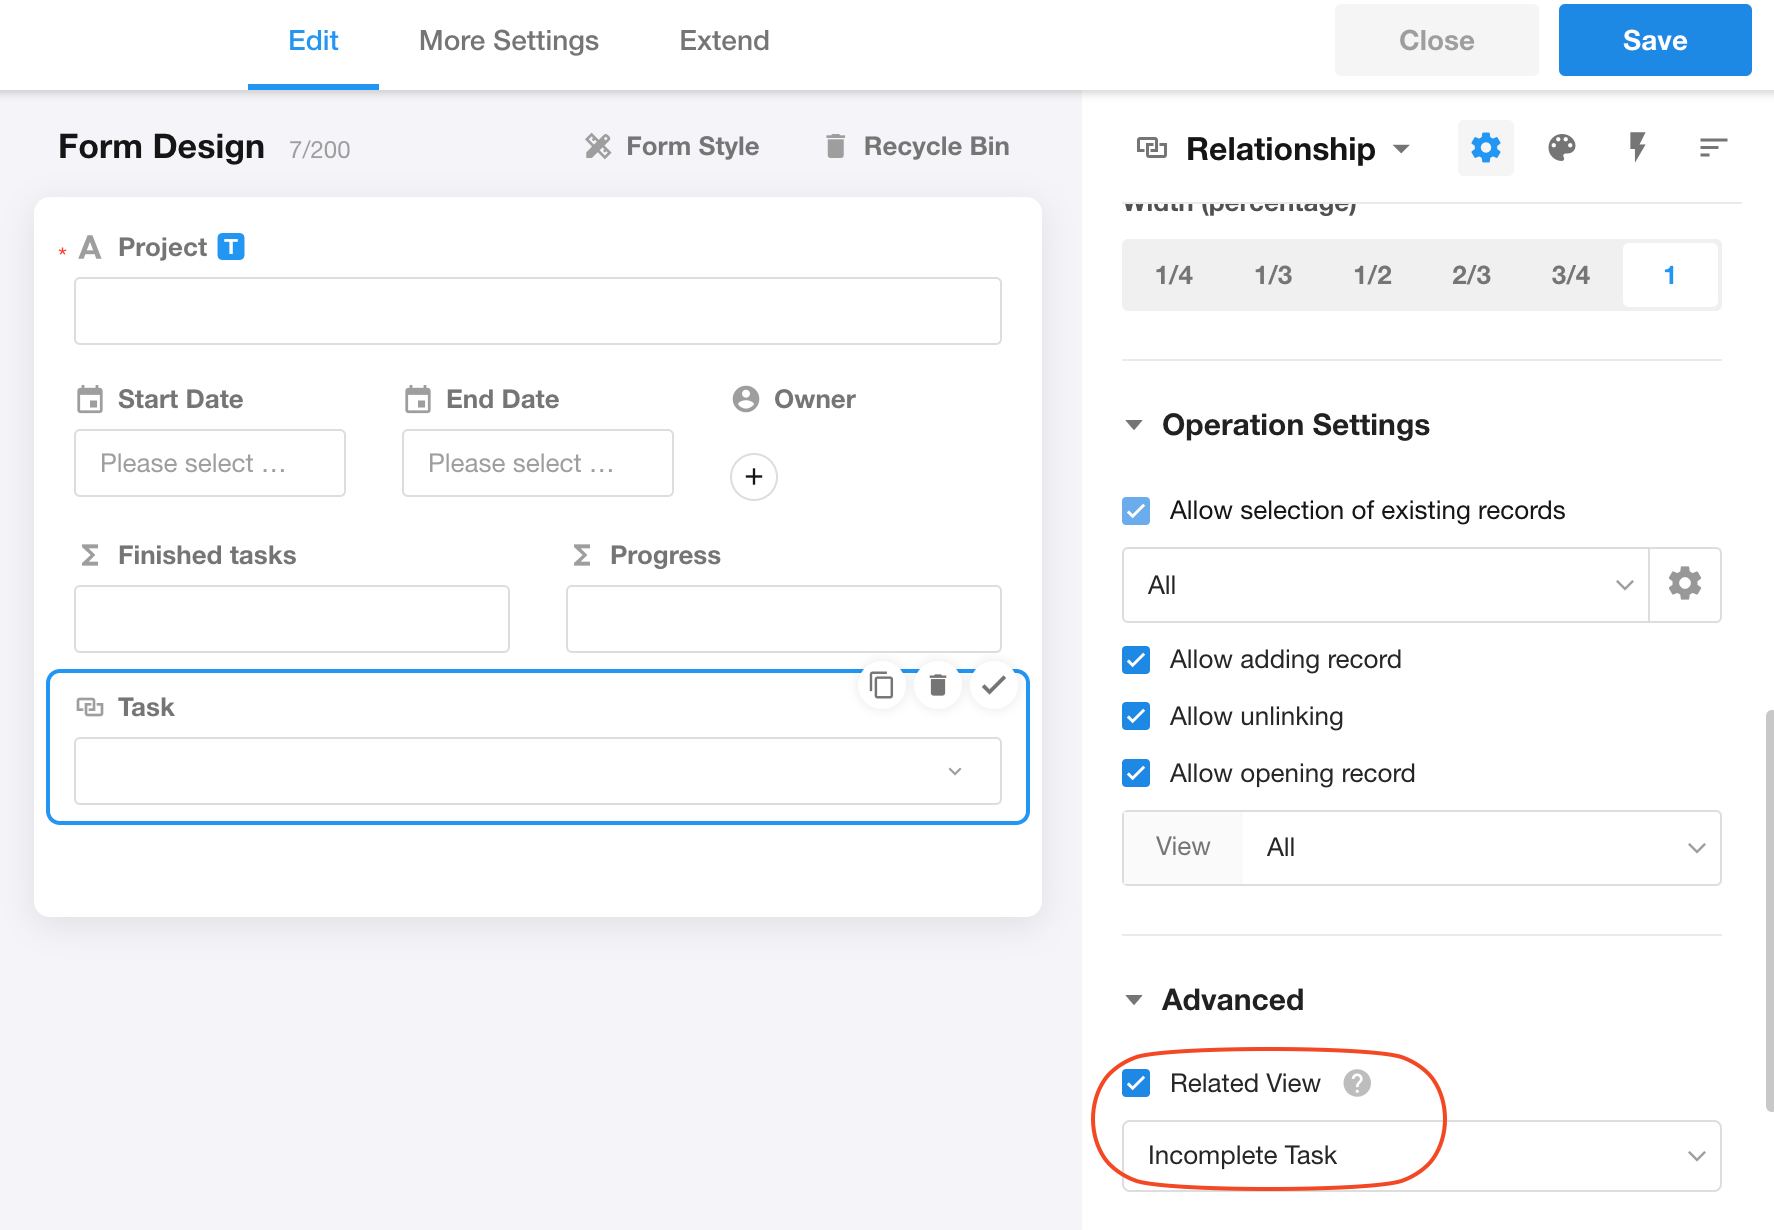
Task: Click the Save button
Action: point(1654,40)
